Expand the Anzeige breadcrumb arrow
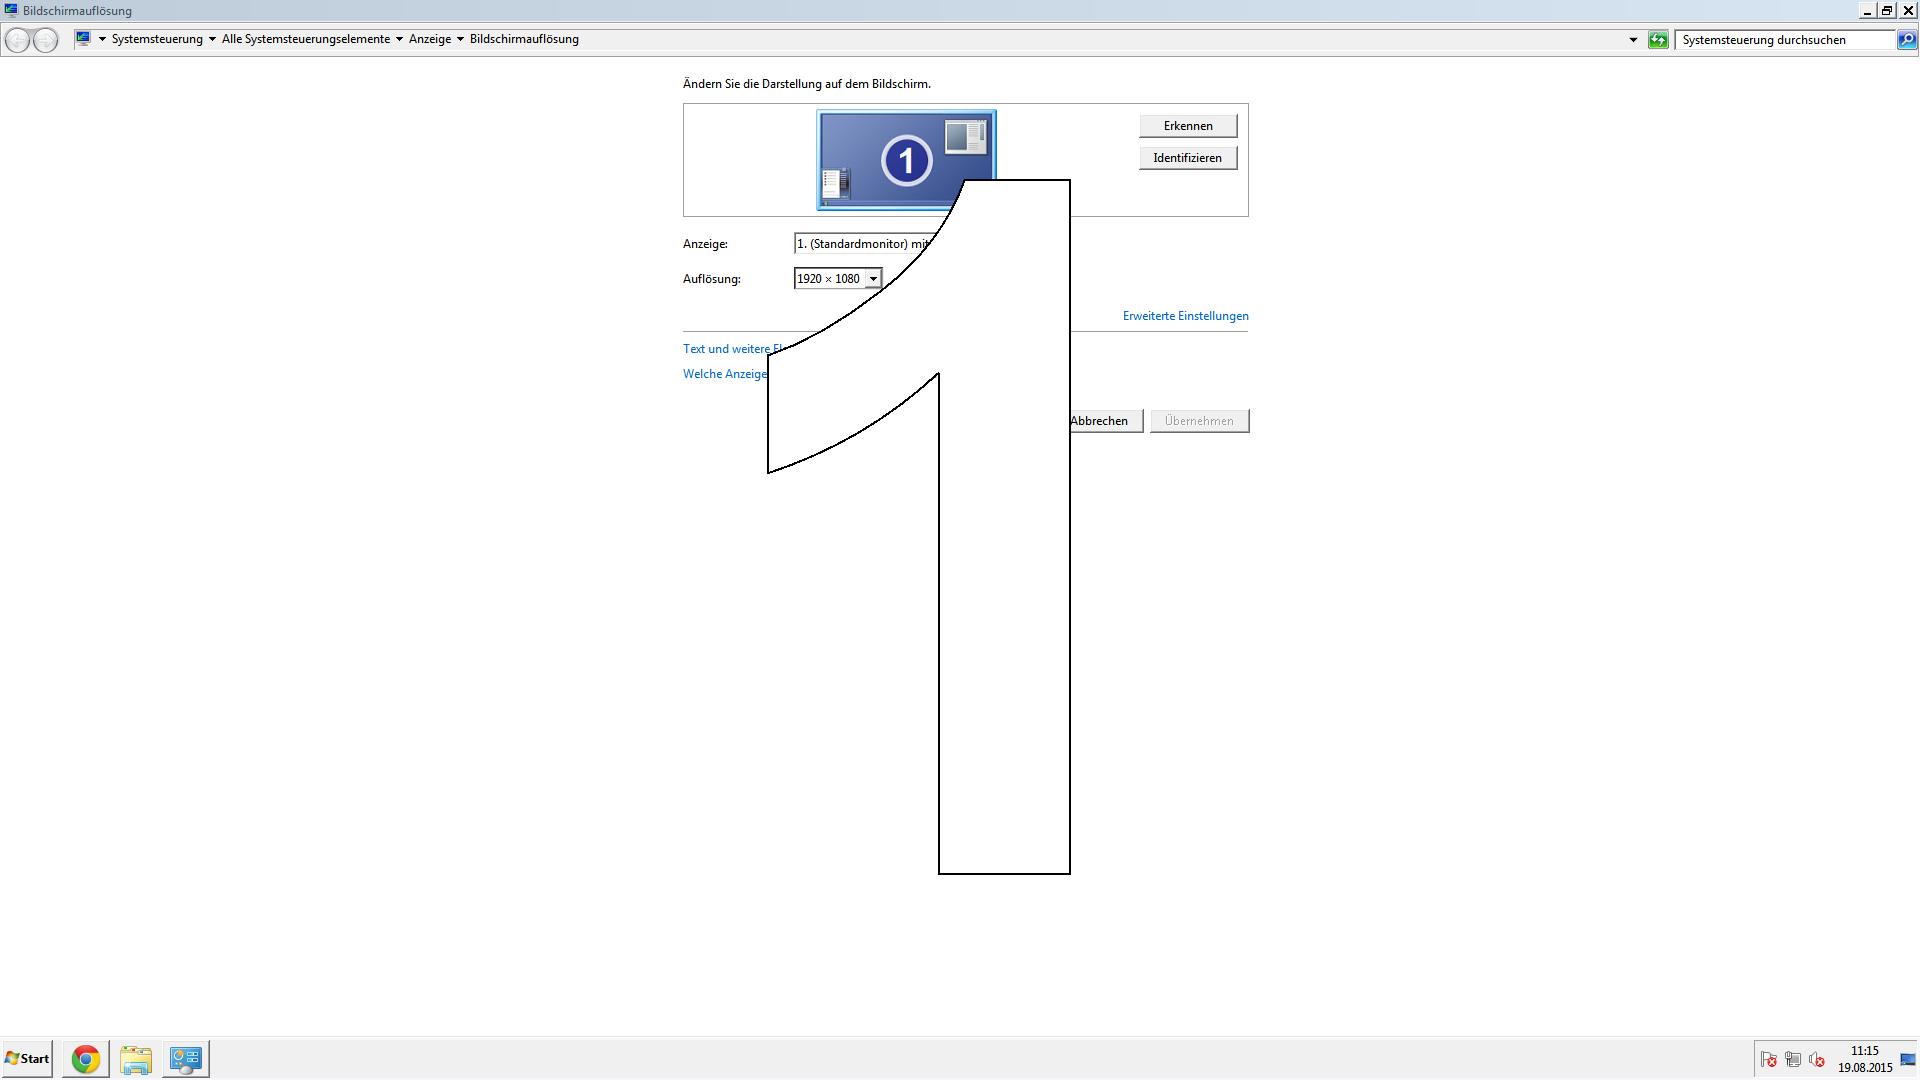 pyautogui.click(x=460, y=40)
